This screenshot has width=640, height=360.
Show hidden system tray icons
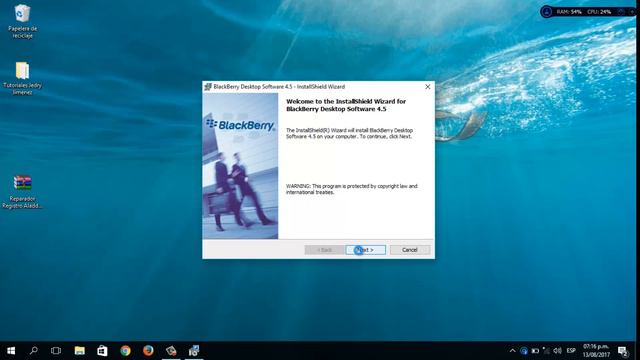[x=513, y=351]
